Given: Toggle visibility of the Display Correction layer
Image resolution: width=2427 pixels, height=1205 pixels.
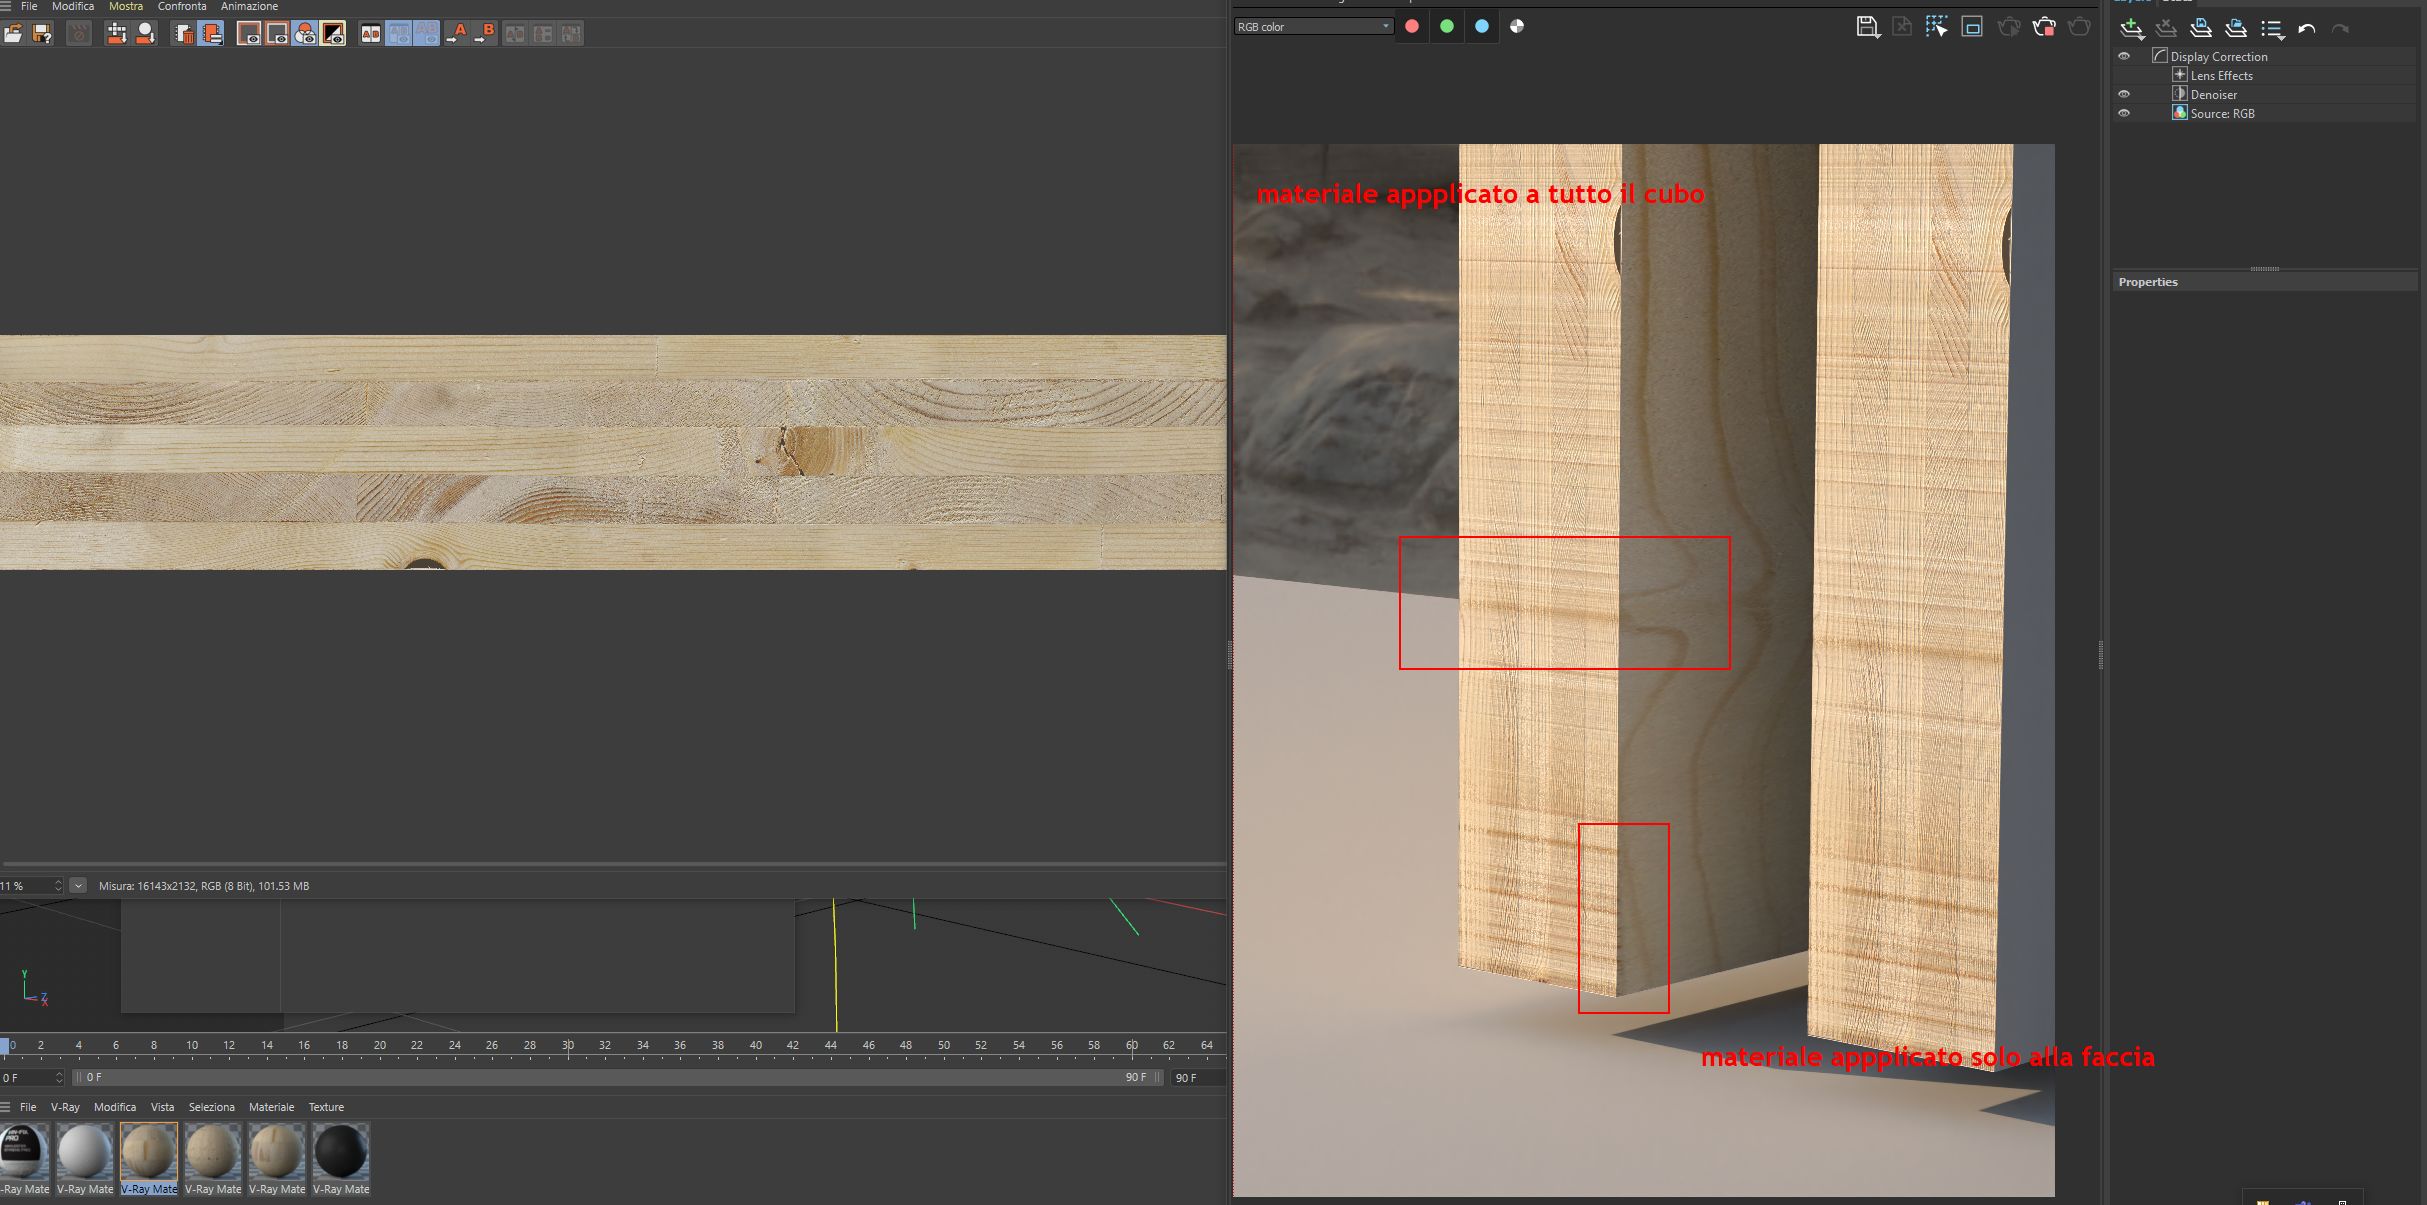Looking at the screenshot, I should (2124, 57).
